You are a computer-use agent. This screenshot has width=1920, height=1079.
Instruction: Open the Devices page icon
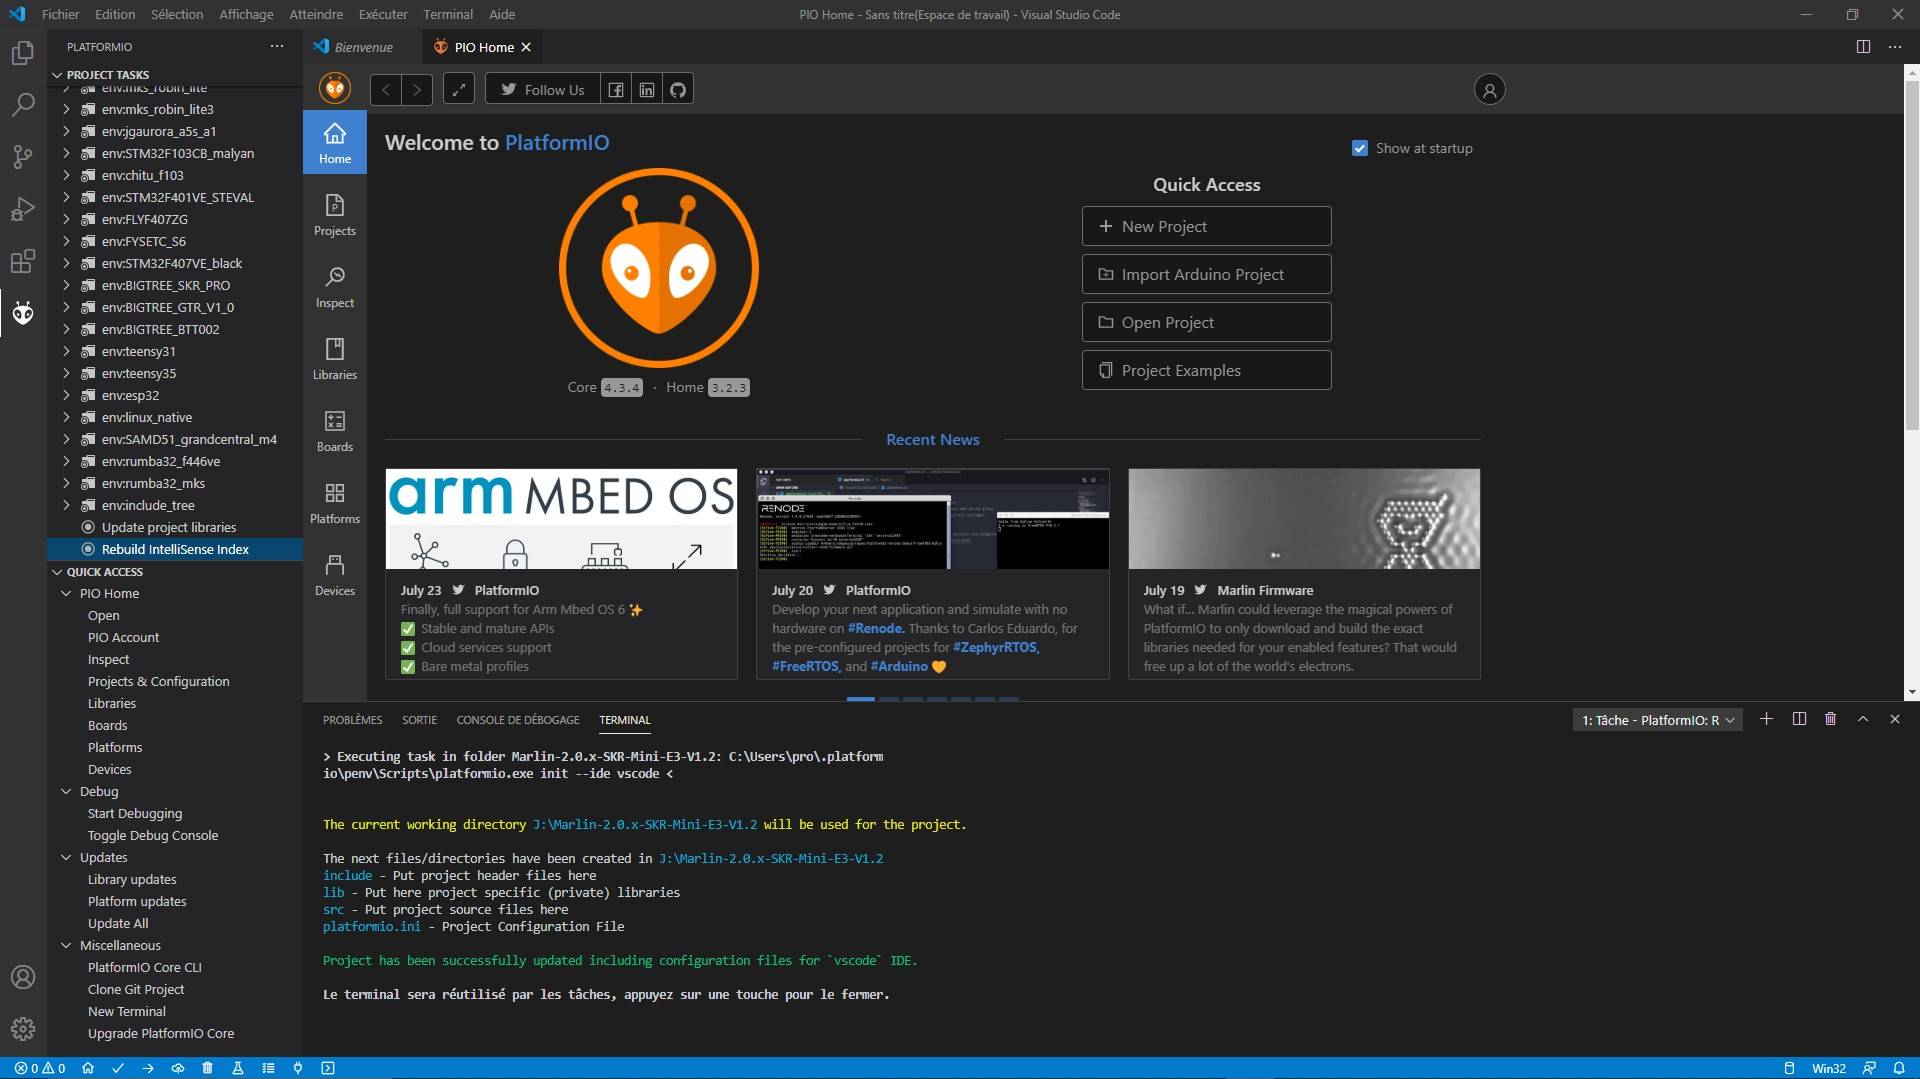(x=334, y=575)
